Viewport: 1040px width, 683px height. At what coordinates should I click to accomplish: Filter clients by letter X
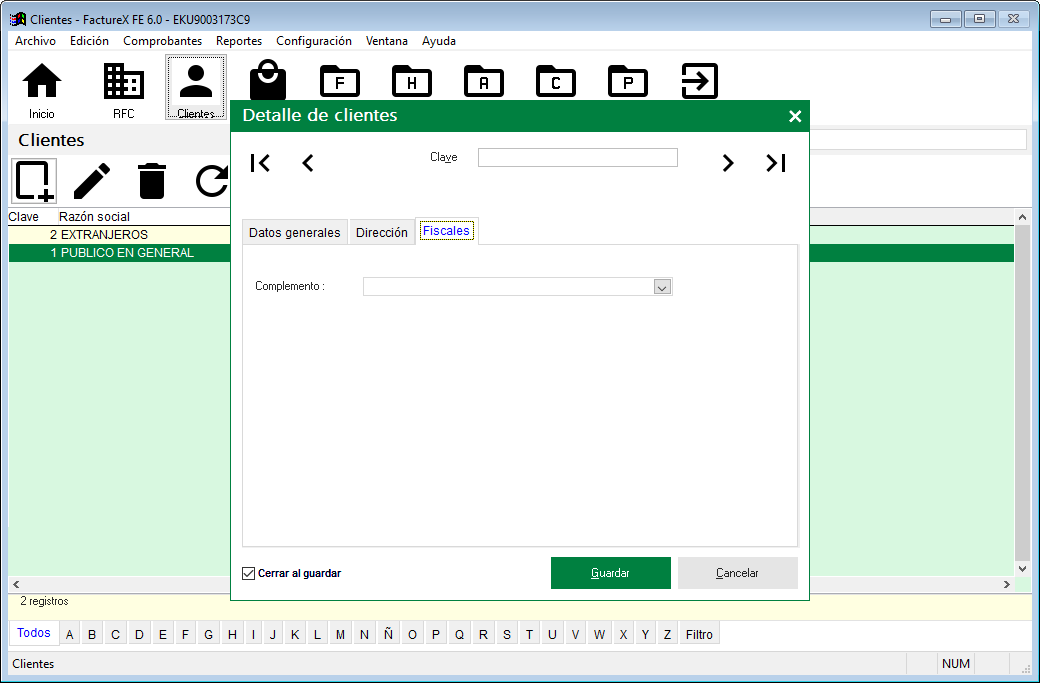coord(623,635)
